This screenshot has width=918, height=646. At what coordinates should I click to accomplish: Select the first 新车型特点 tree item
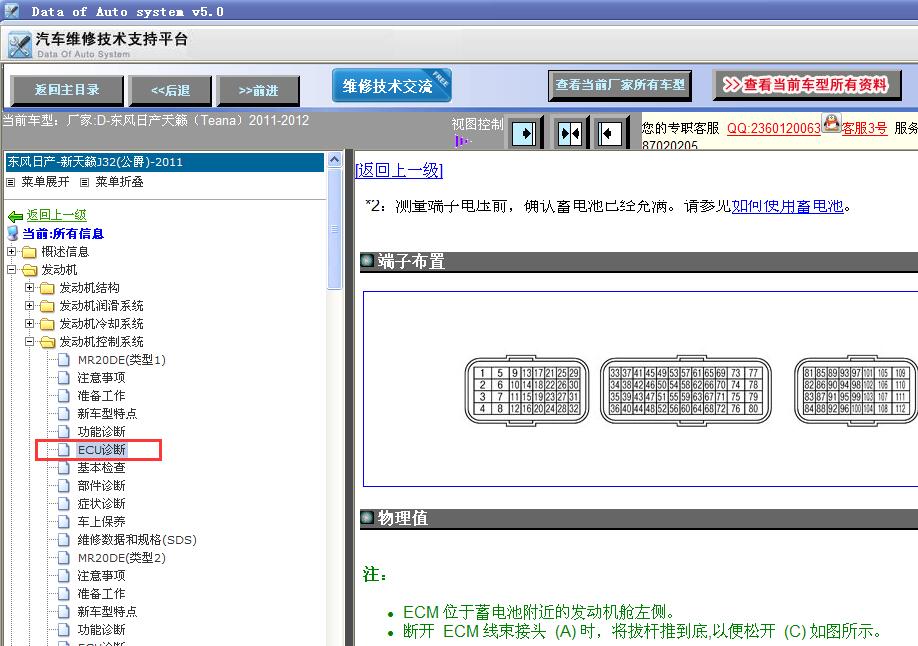107,414
